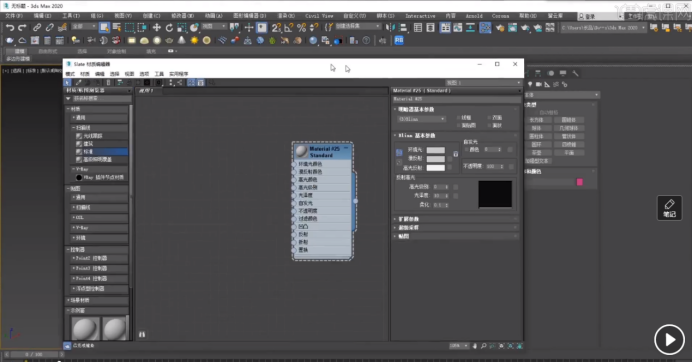
Task: Open the Blinn shader type dropdown
Action: click(422, 119)
